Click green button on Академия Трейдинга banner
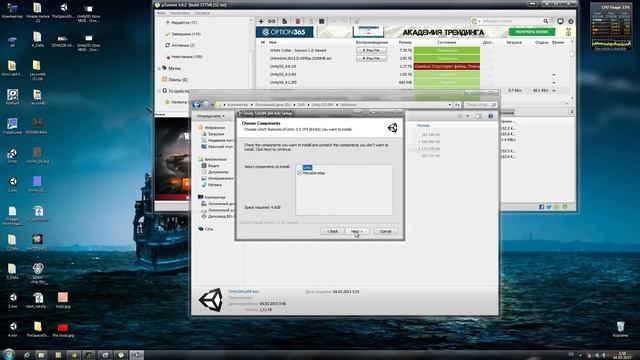This screenshot has width=640, height=360. pos(532,32)
